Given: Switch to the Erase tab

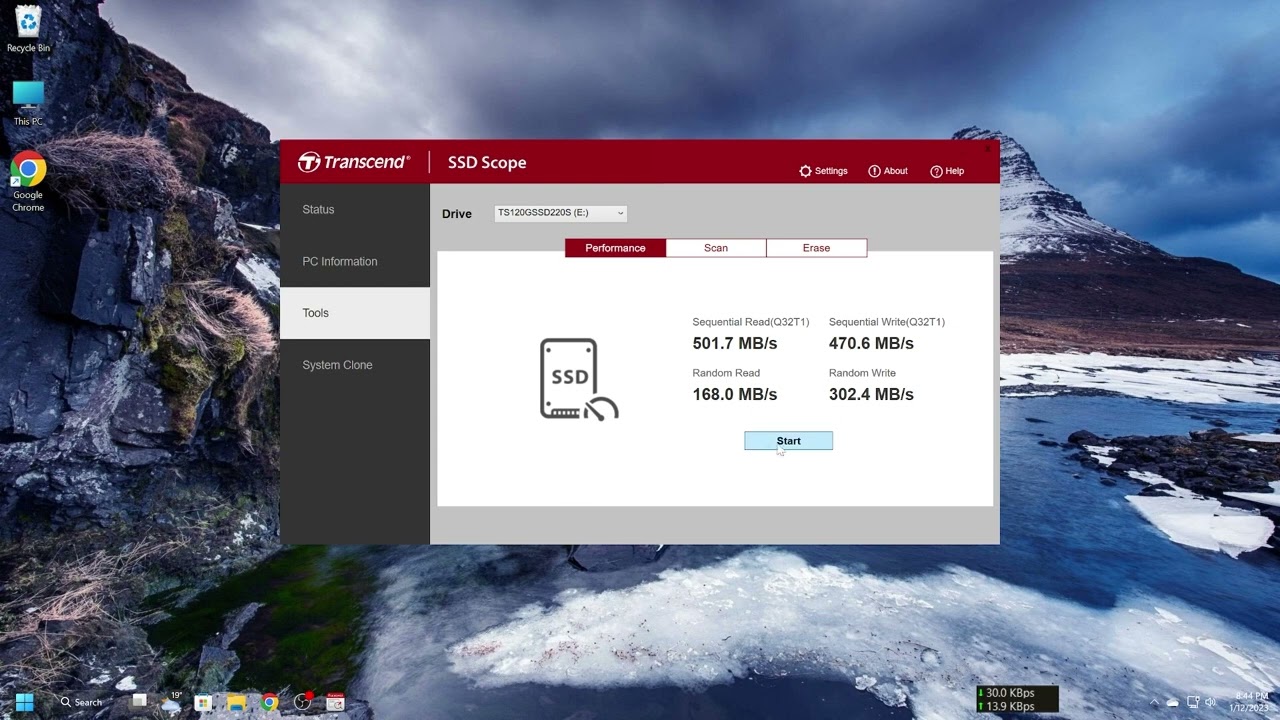Looking at the screenshot, I should [816, 248].
